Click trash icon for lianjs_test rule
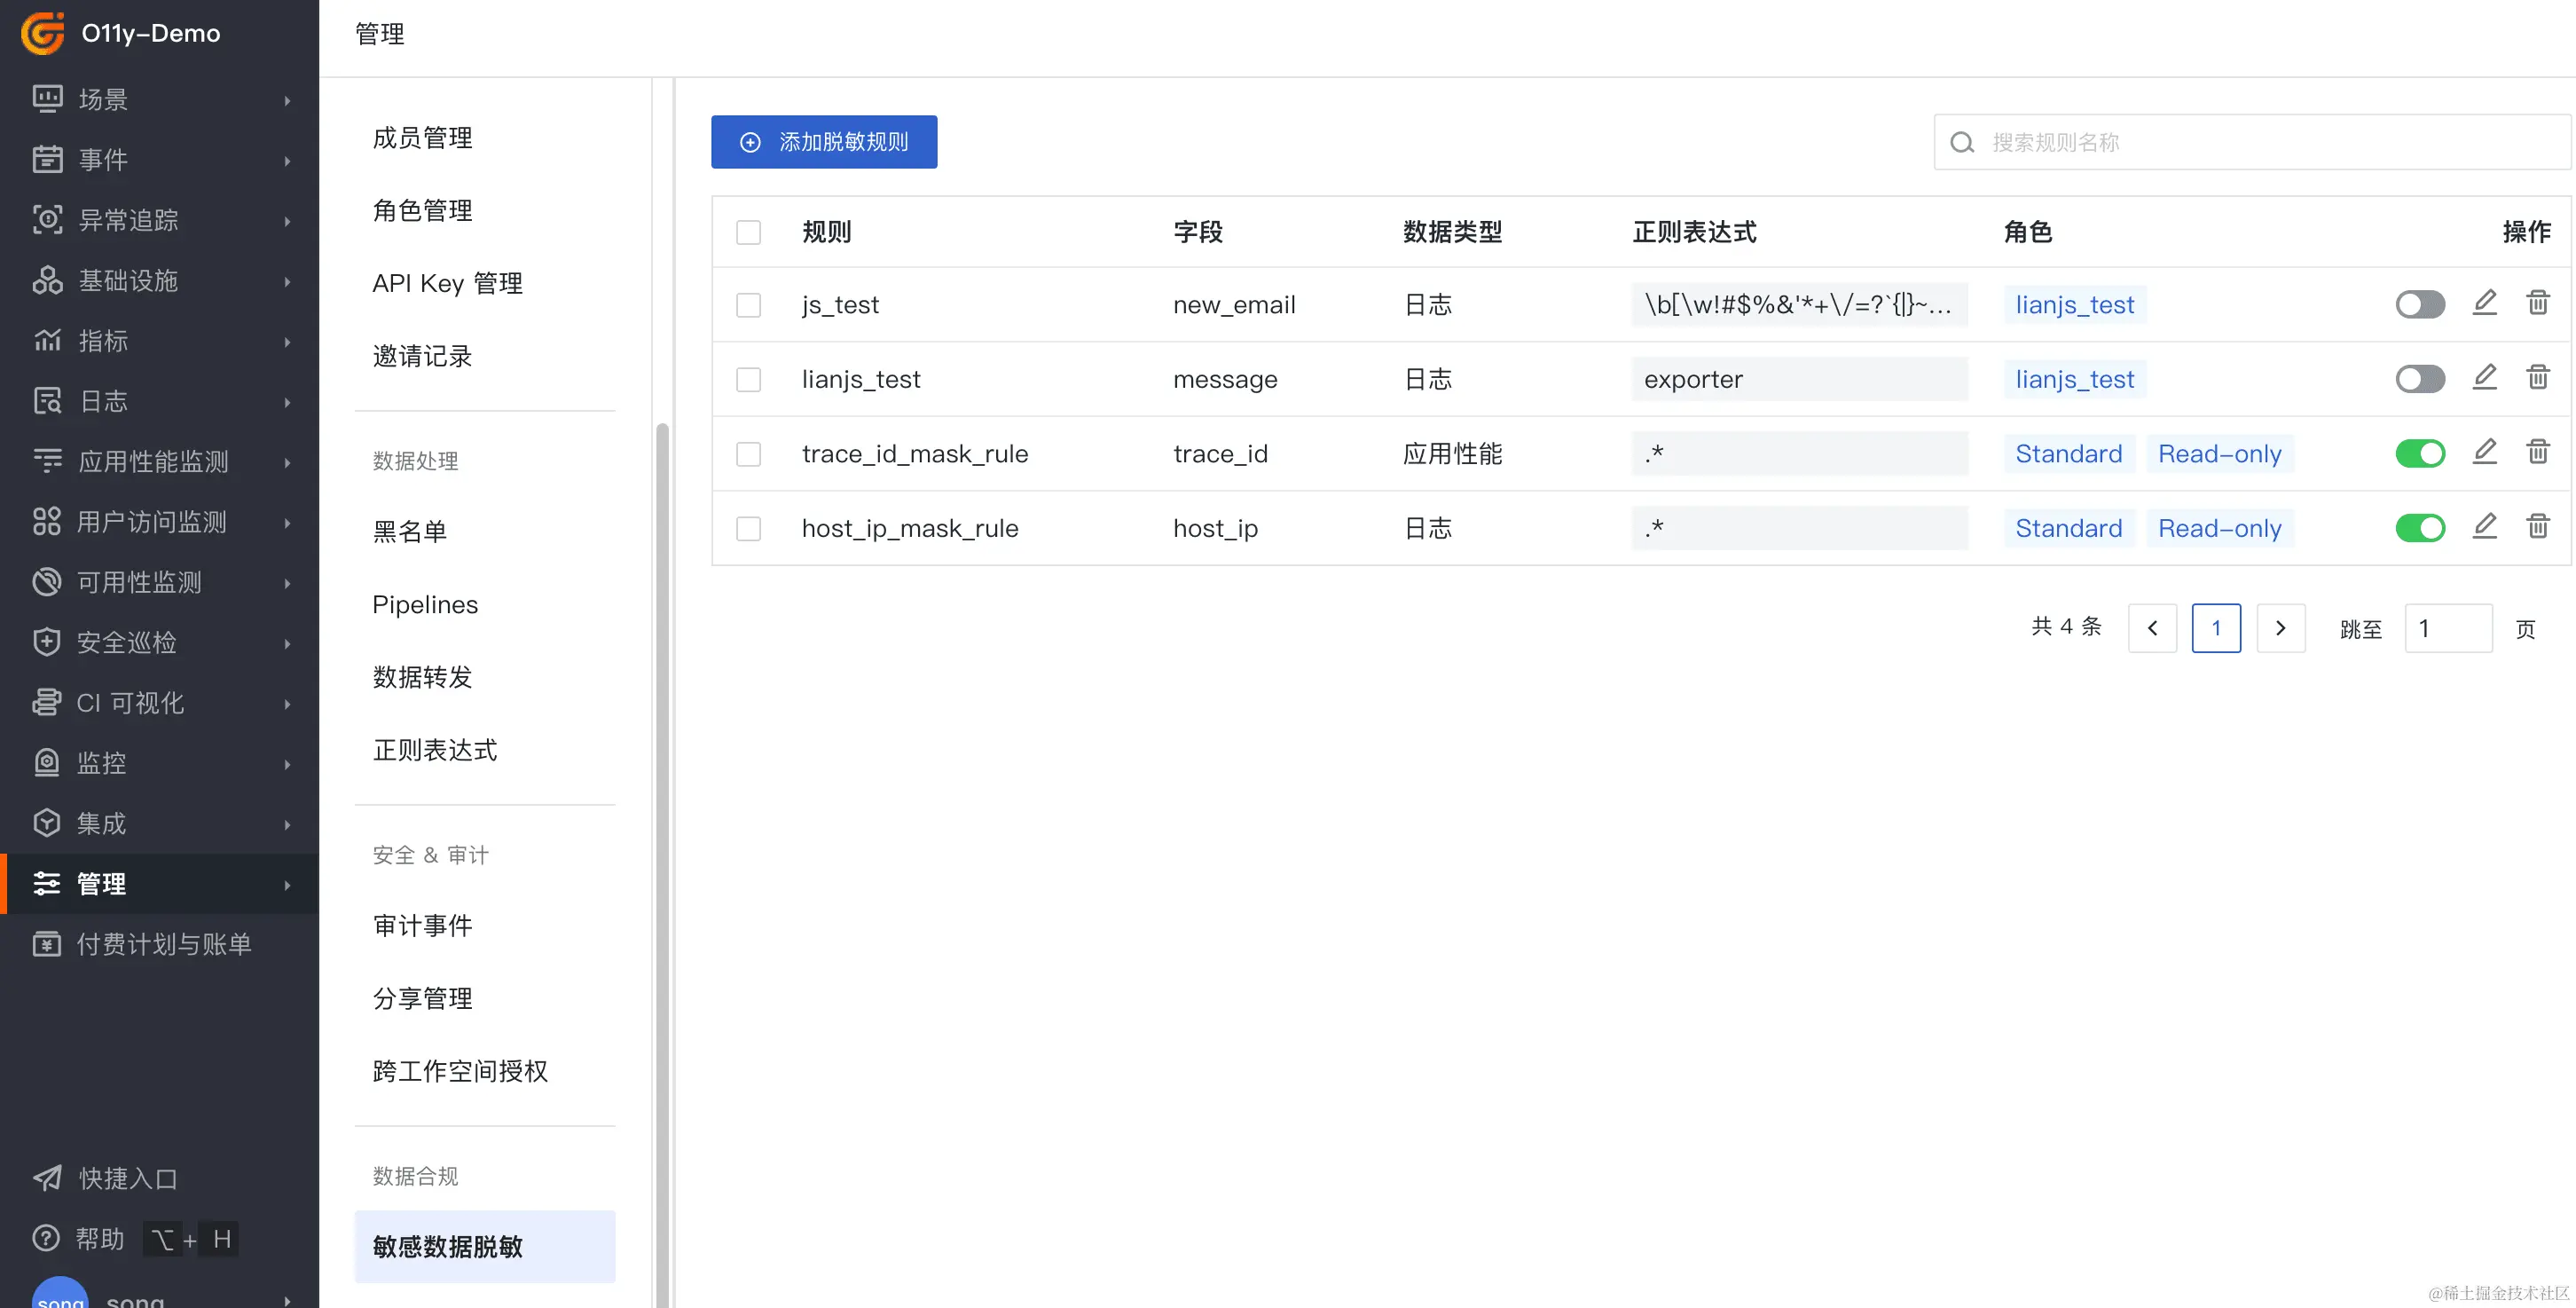The image size is (2576, 1308). (2537, 377)
